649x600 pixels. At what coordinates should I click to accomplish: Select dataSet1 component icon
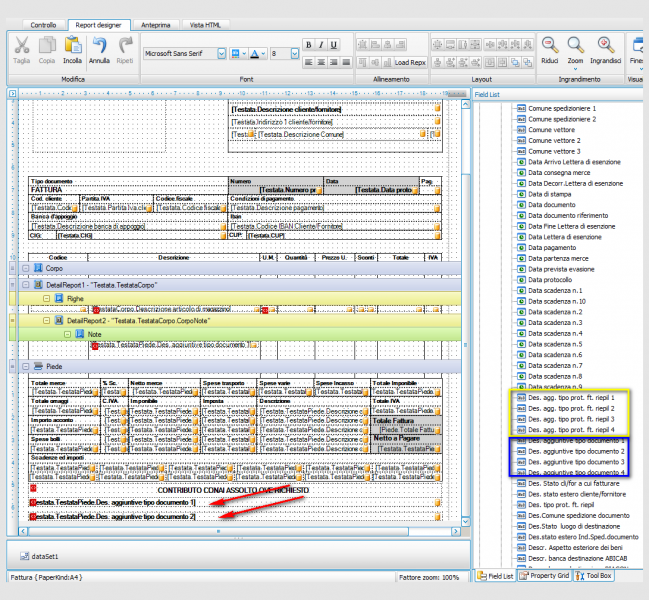[24, 557]
